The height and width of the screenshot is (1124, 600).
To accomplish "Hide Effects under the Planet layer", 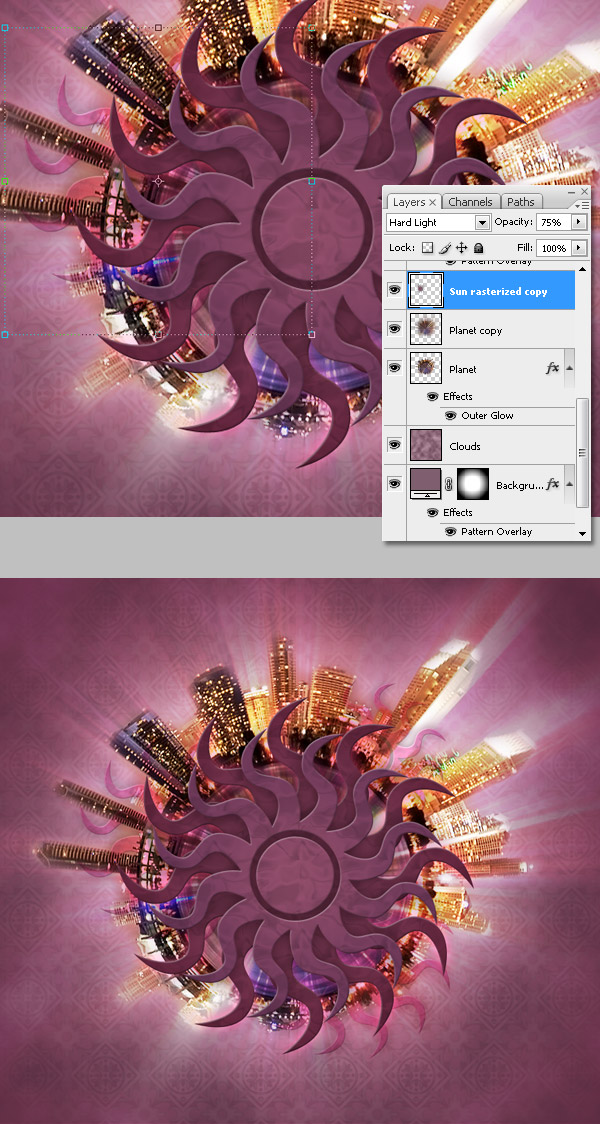I will click(x=432, y=396).
